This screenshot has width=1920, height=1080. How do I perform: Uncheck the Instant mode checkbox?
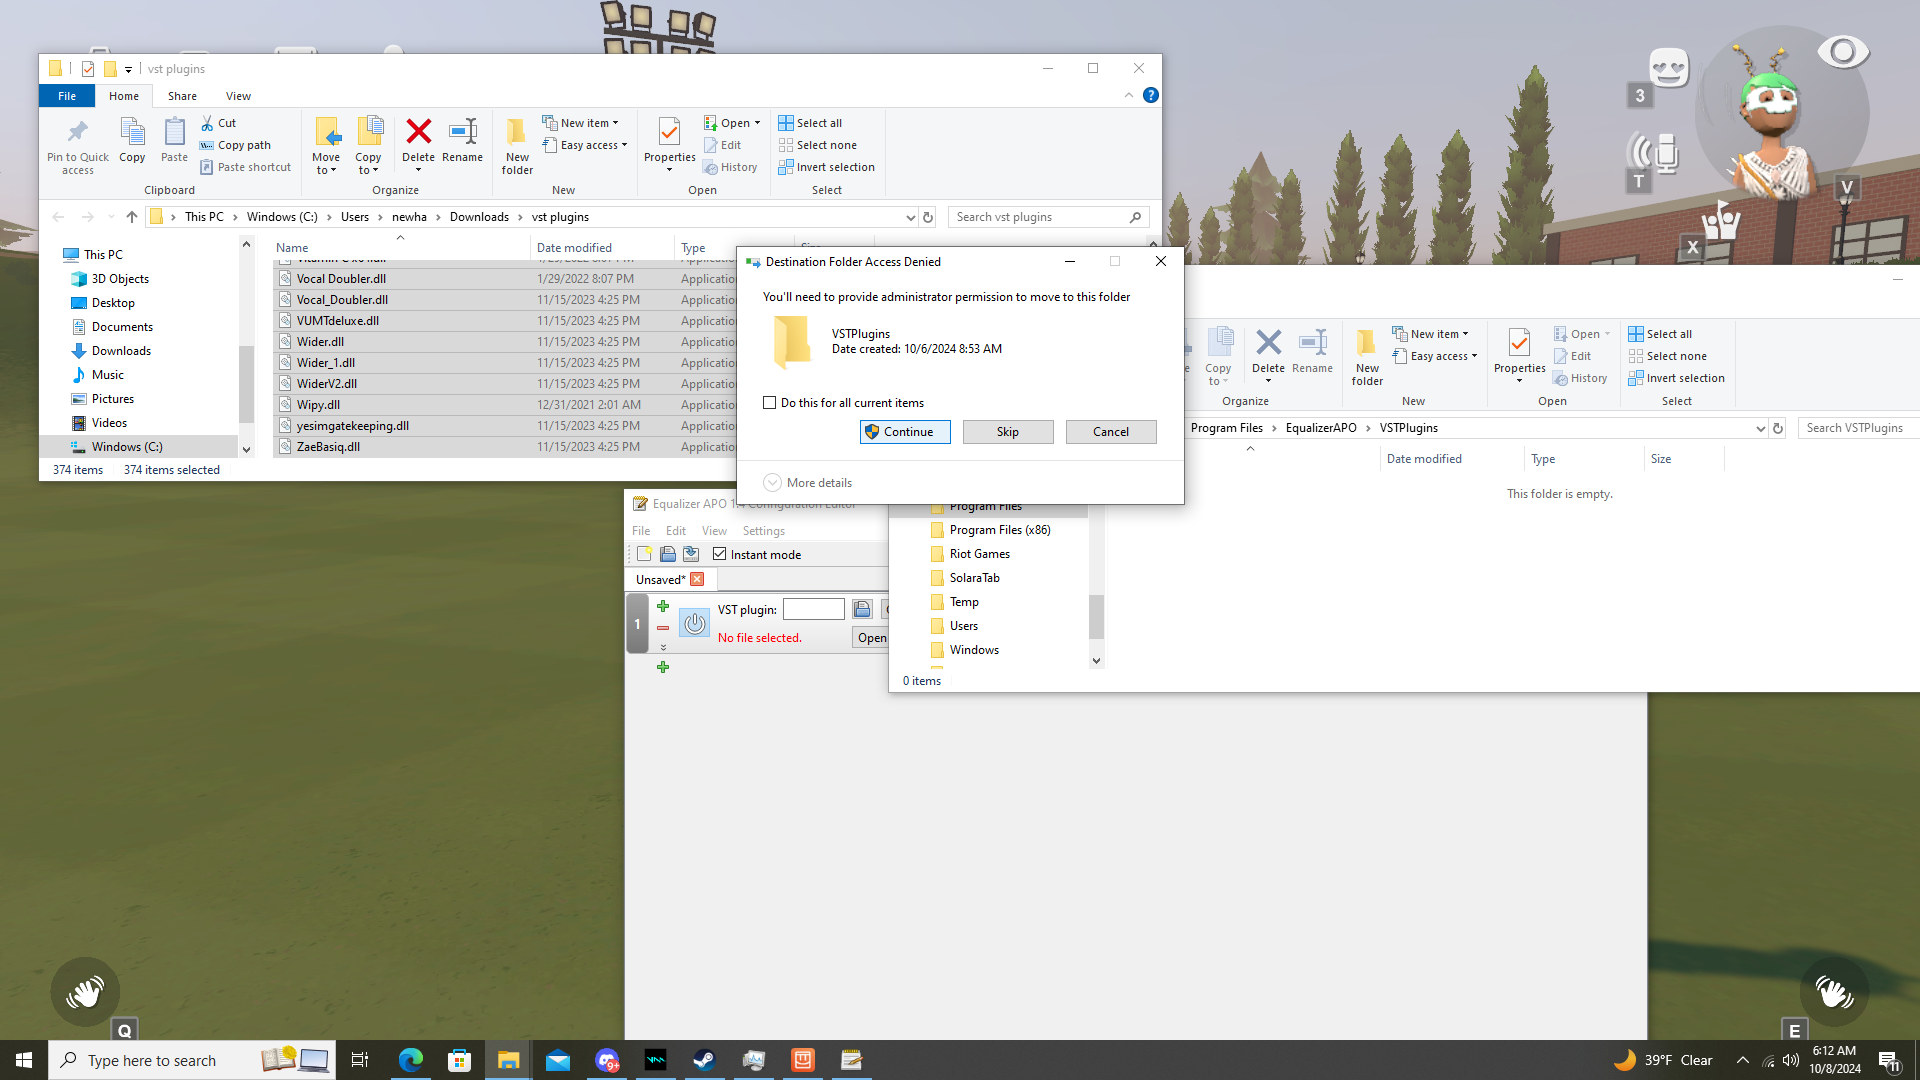click(x=719, y=554)
